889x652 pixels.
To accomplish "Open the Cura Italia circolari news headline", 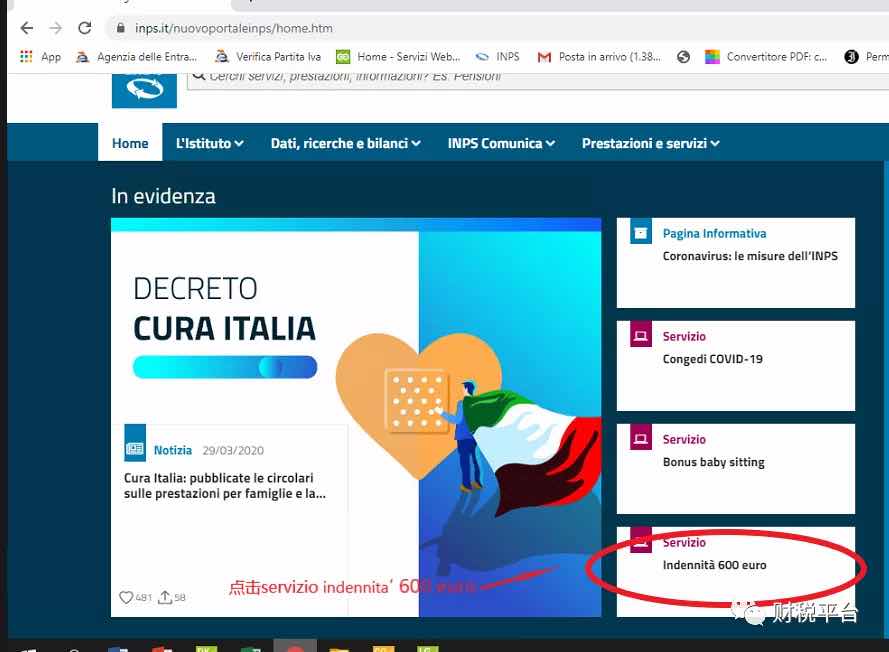I will pyautogui.click(x=225, y=486).
